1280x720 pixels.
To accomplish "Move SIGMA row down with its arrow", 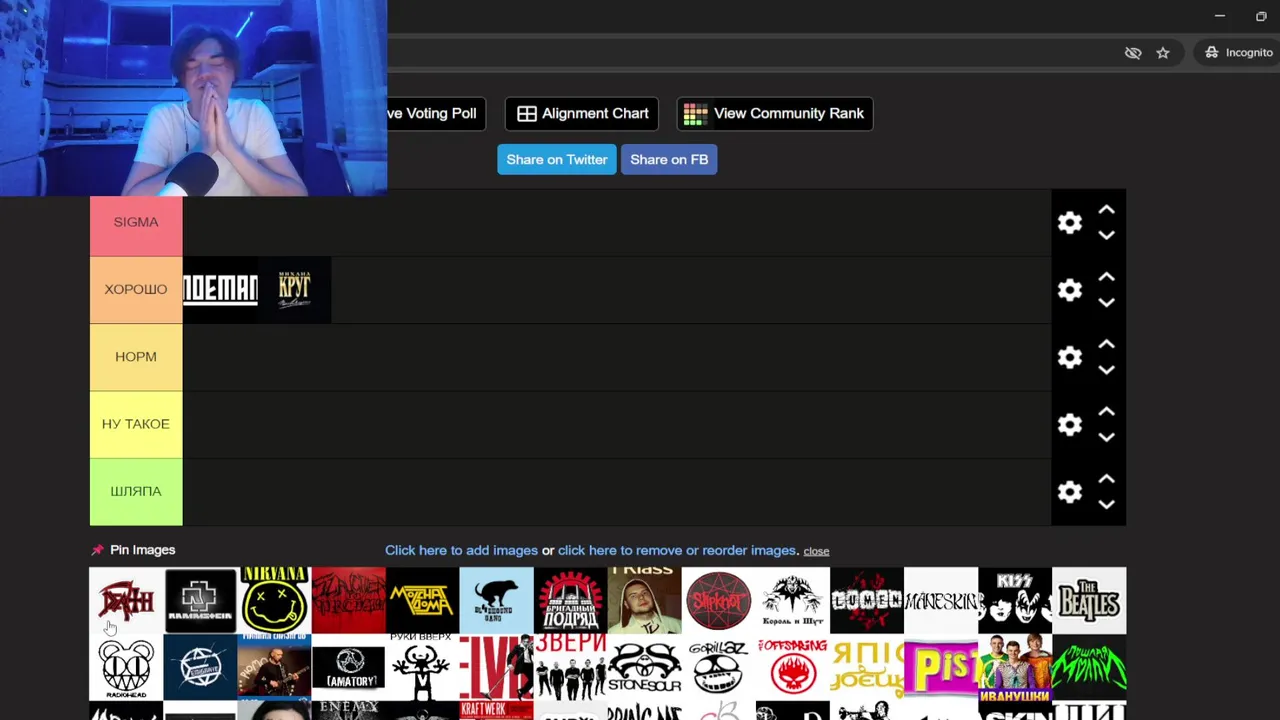I will (x=1106, y=235).
